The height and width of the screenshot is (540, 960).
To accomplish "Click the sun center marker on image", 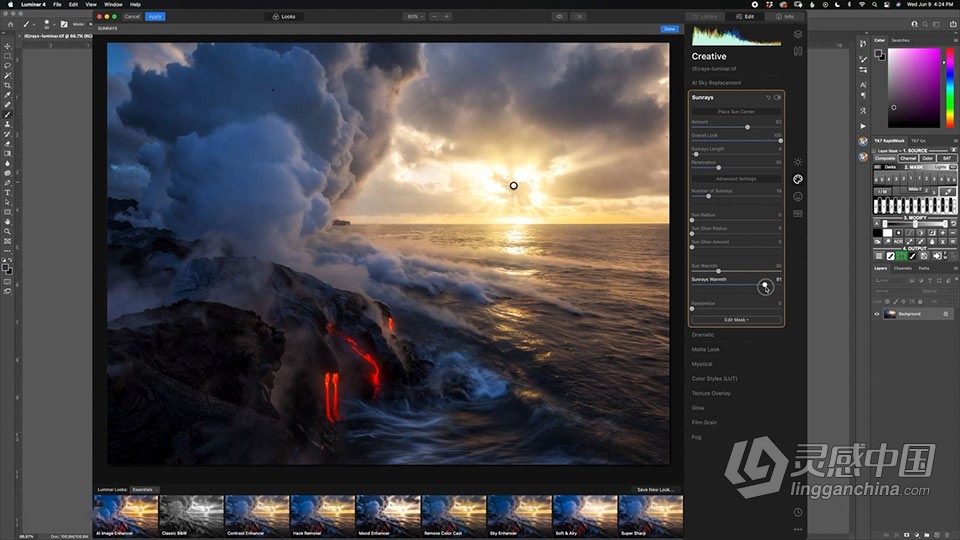I will pyautogui.click(x=514, y=186).
